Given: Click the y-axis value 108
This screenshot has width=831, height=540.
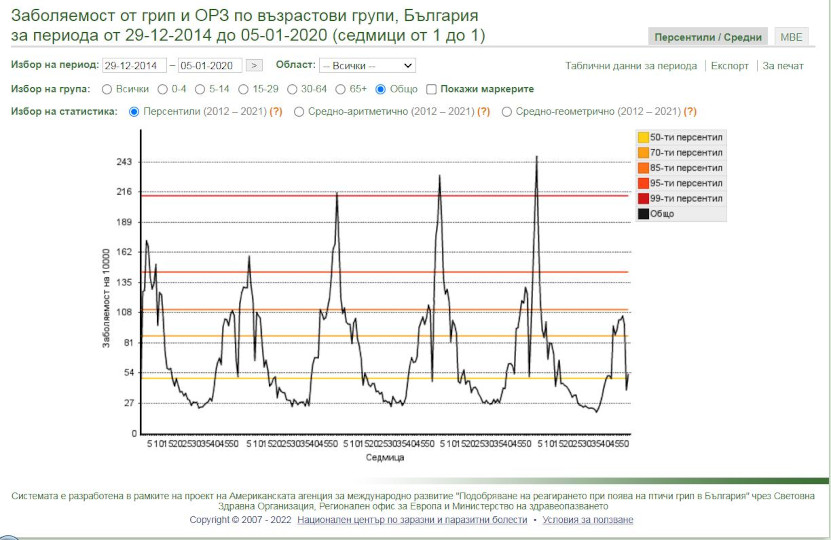Looking at the screenshot, I should [x=123, y=313].
